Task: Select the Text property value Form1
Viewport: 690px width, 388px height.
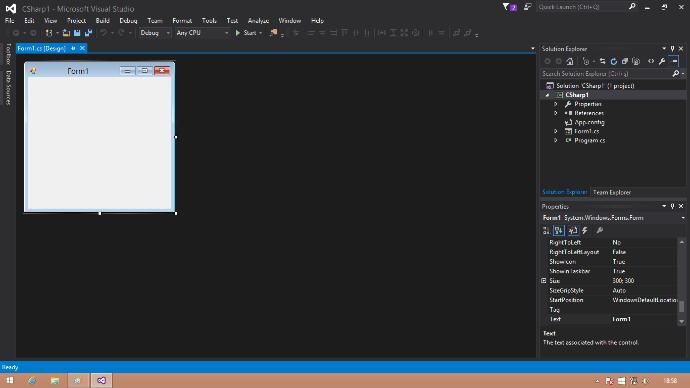Action: [622, 319]
